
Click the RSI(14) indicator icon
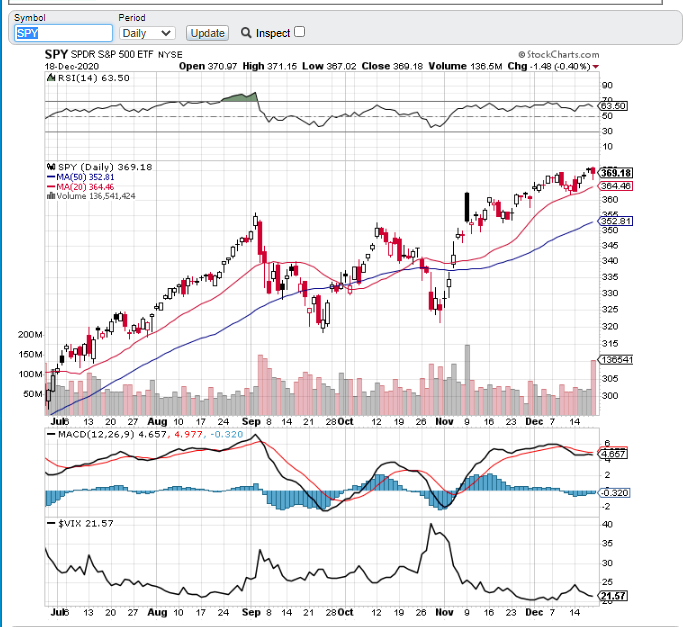click(x=51, y=78)
